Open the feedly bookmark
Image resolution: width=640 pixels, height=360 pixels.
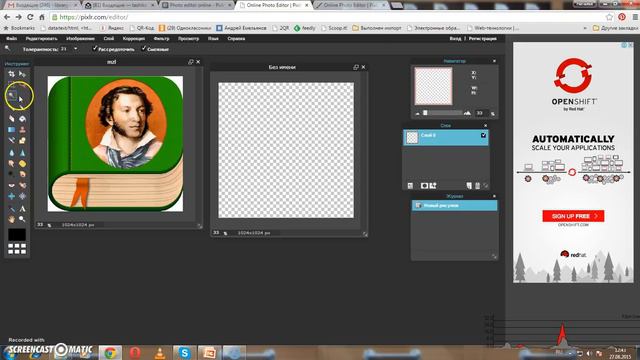[x=304, y=28]
